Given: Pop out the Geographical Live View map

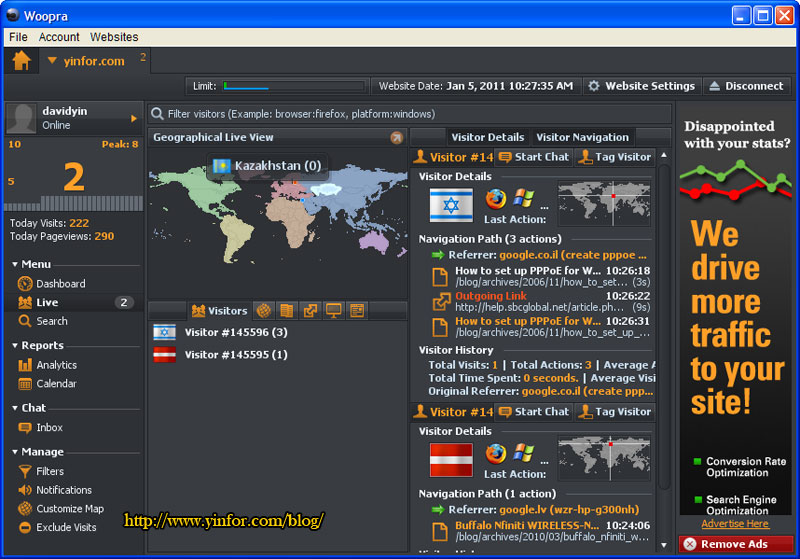Looking at the screenshot, I should (396, 137).
